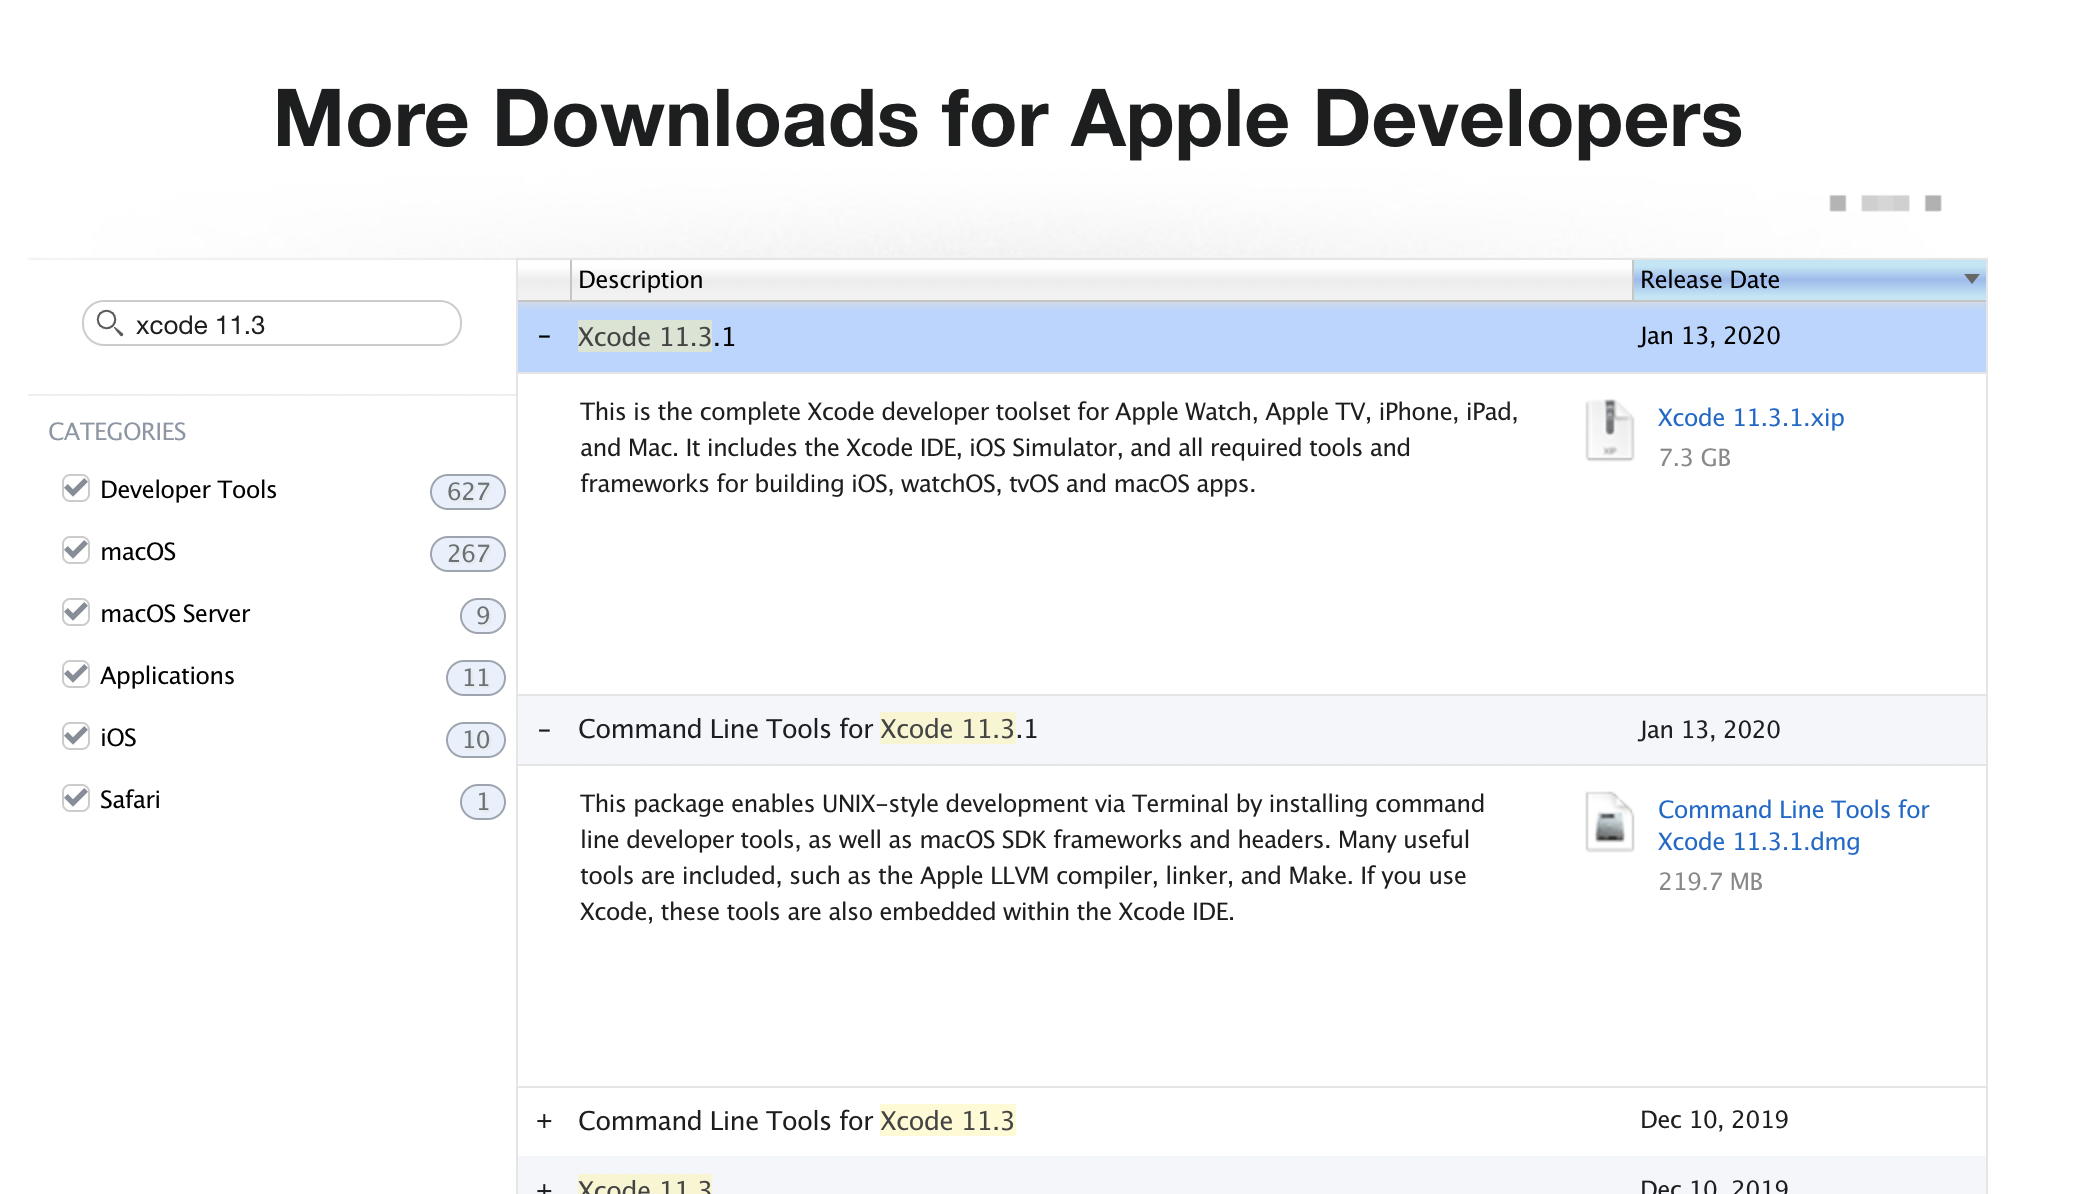Click the CATEGORIES heading

pos(117,431)
